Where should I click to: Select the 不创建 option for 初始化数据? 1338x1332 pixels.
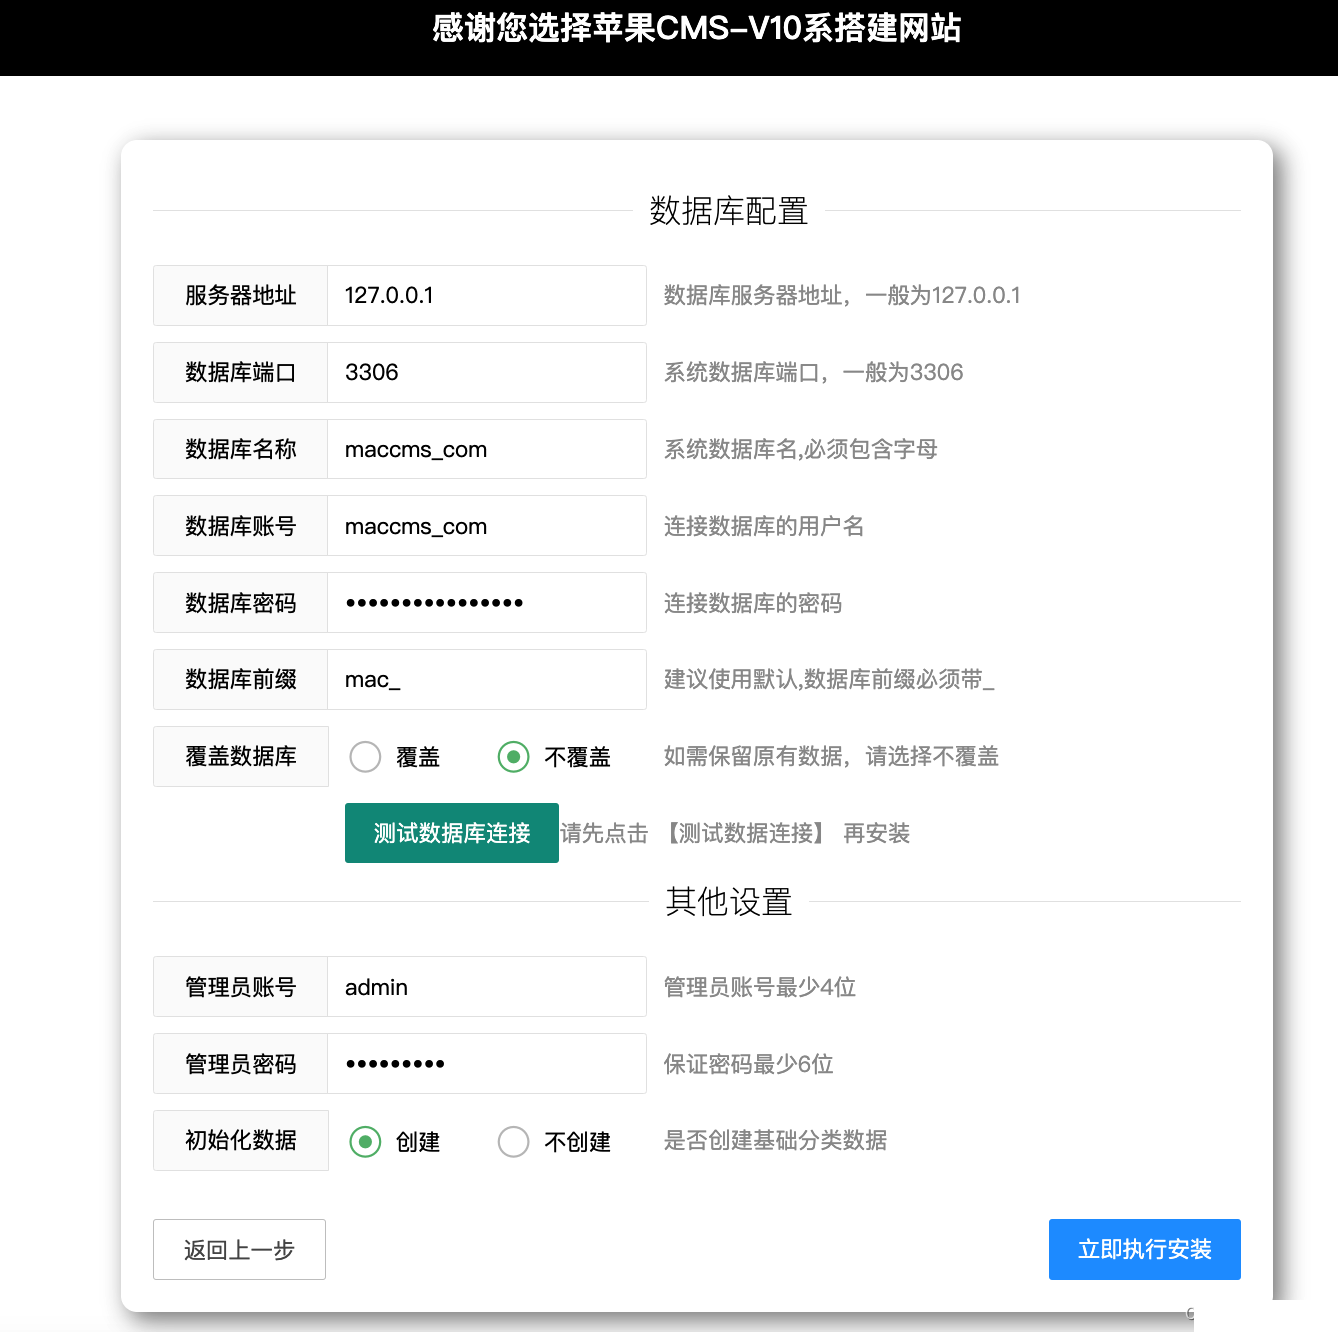(x=513, y=1141)
